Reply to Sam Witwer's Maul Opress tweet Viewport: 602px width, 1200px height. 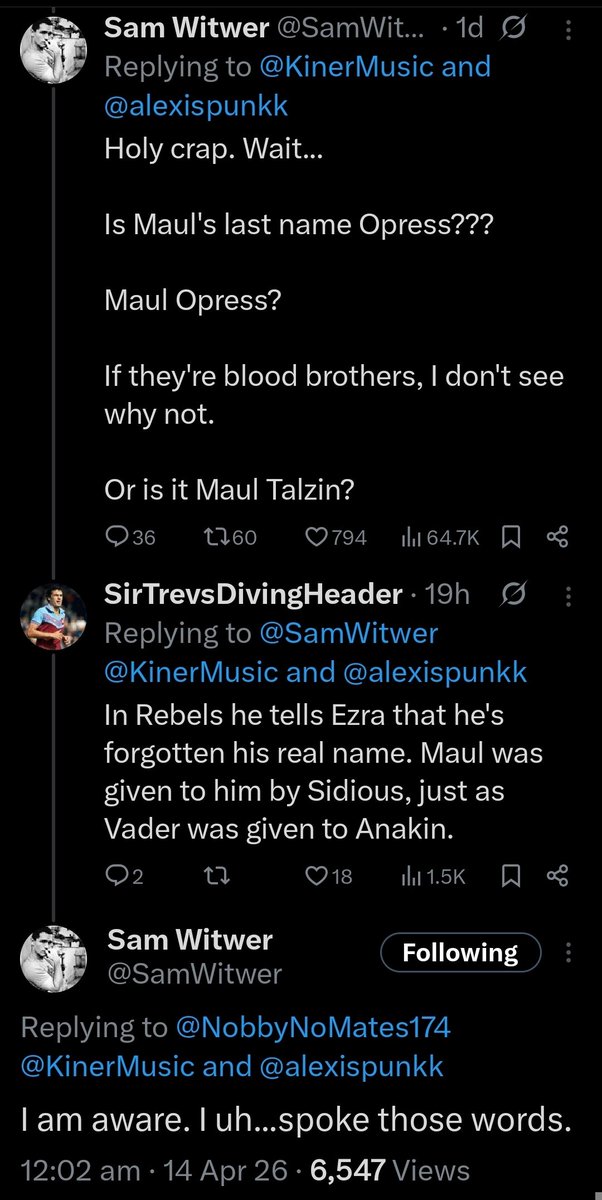point(117,537)
